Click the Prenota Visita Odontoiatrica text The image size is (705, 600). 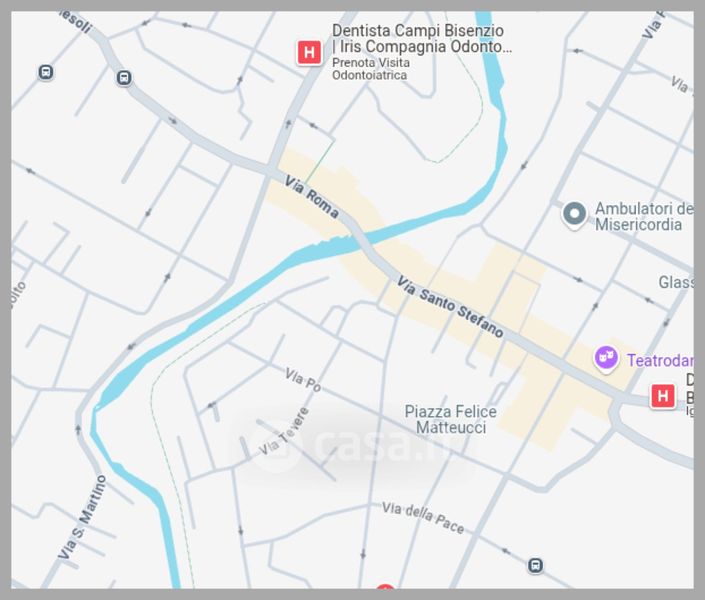370,69
